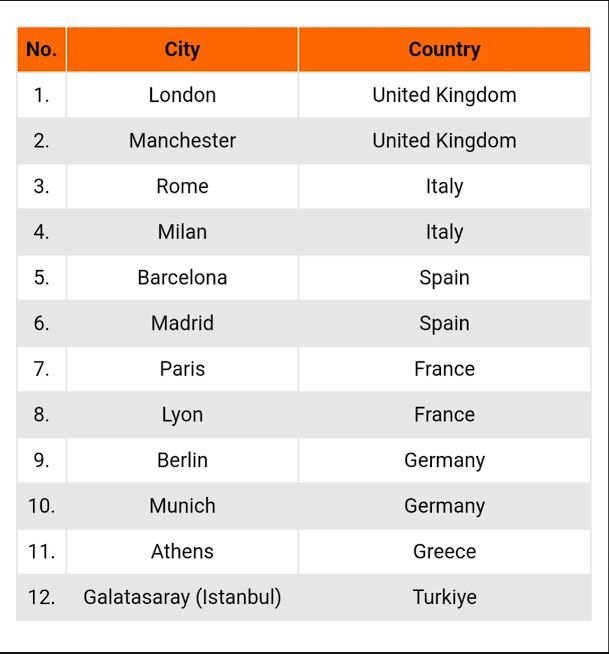
Task: Click the Country column header
Action: [444, 49]
